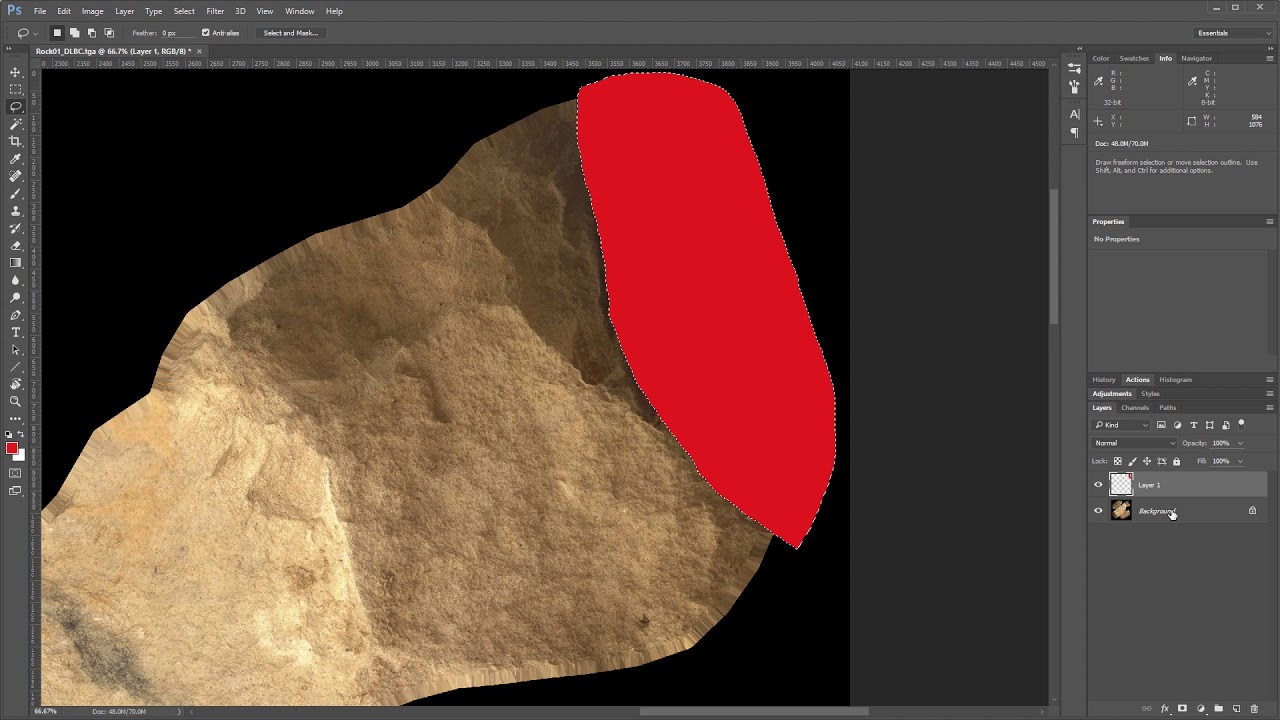Select the Dodge tool
1280x720 pixels.
pos(15,297)
